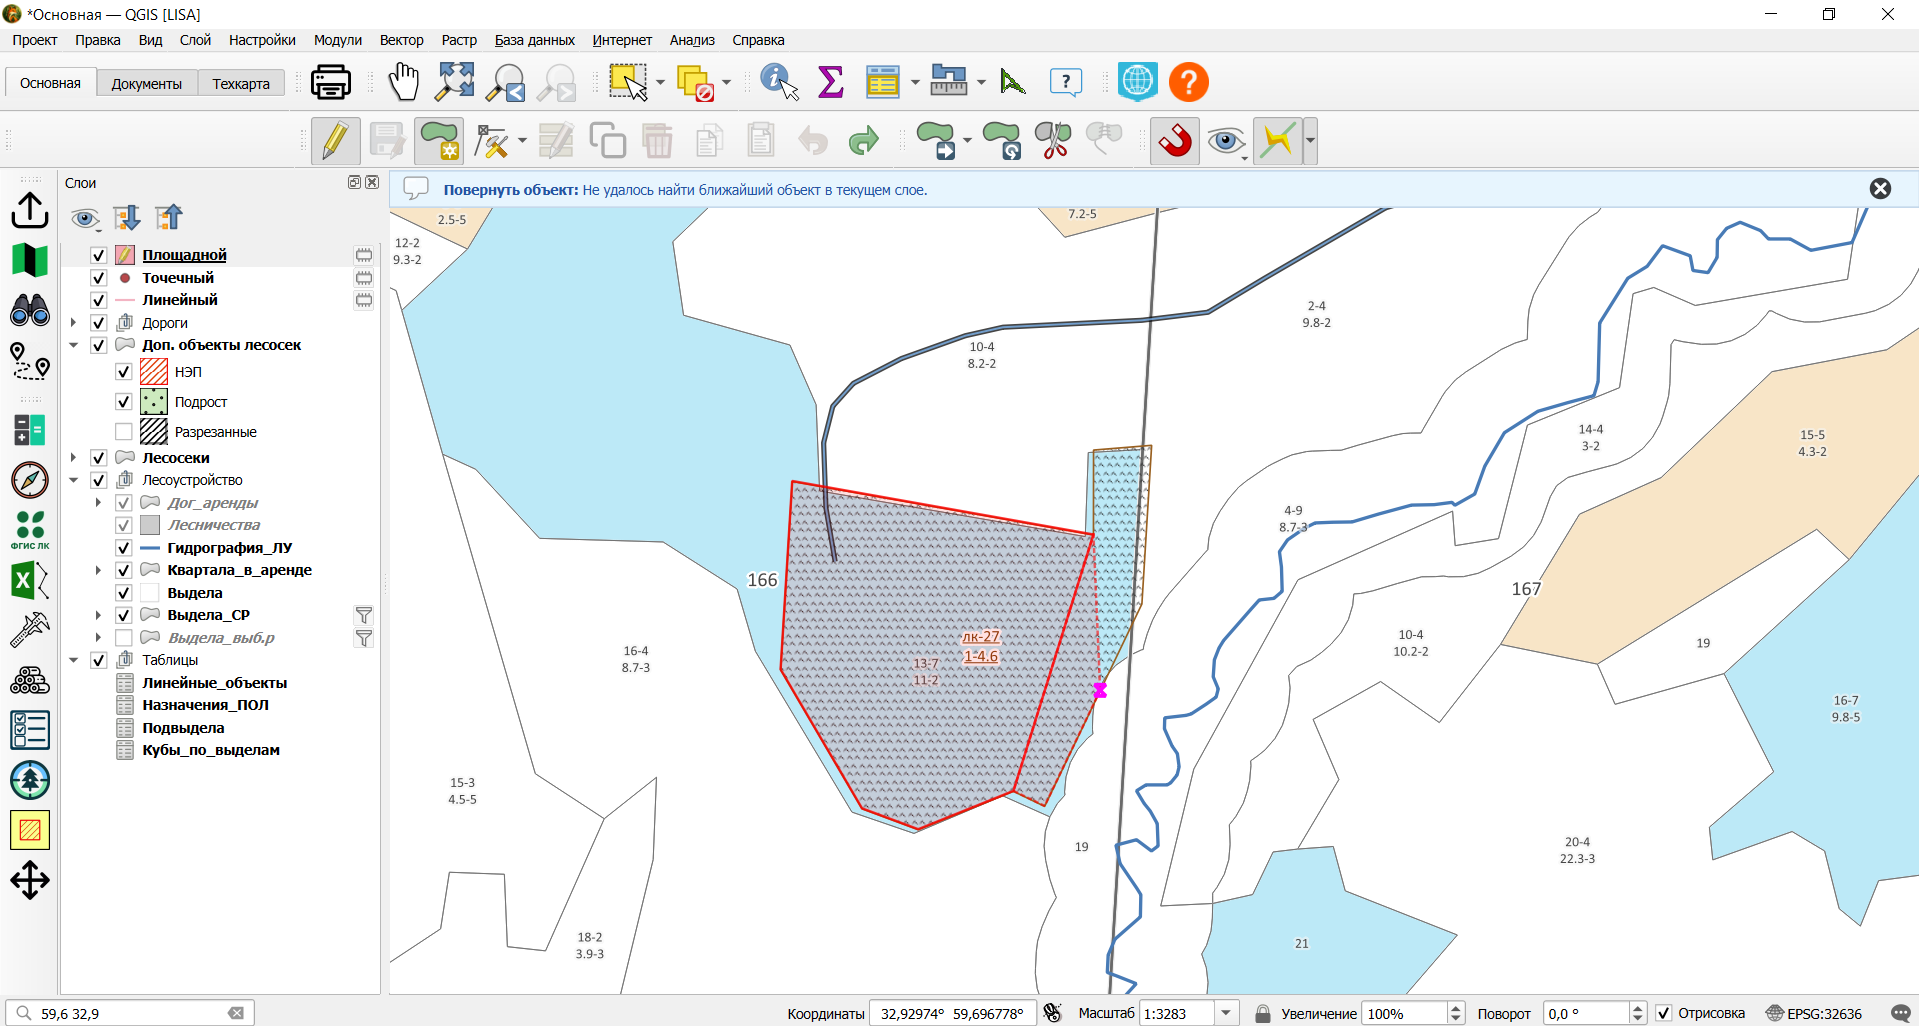Click the НЭП red hatch swatch

click(154, 372)
